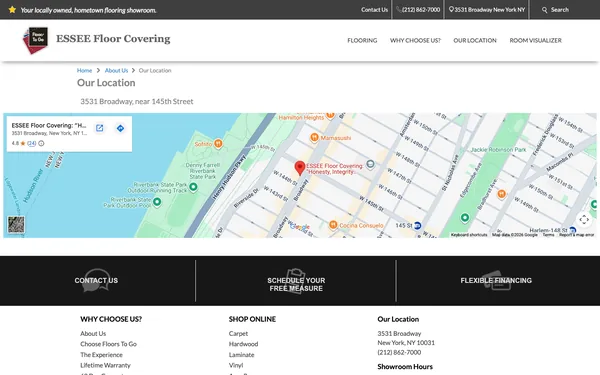600x375 pixels.
Task: Open Lifetime Warranty footer link
Action: [105, 365]
